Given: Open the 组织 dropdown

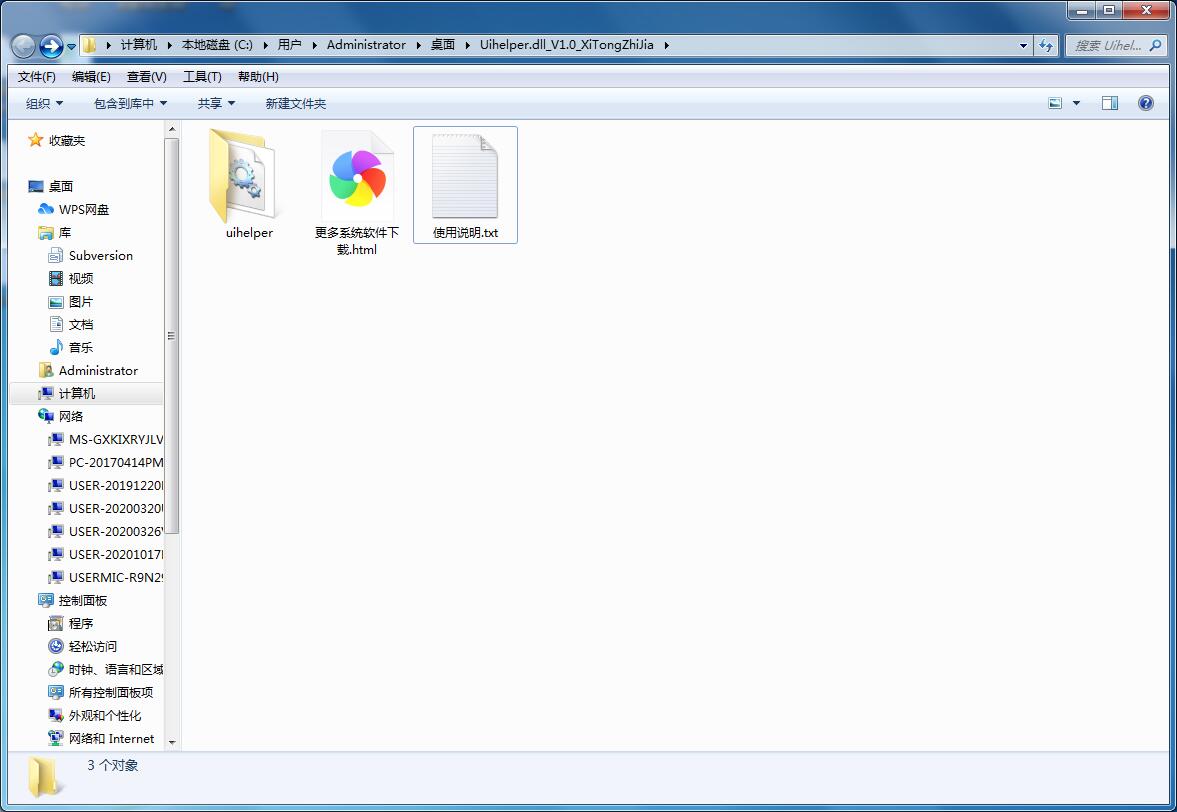Looking at the screenshot, I should click(44, 104).
